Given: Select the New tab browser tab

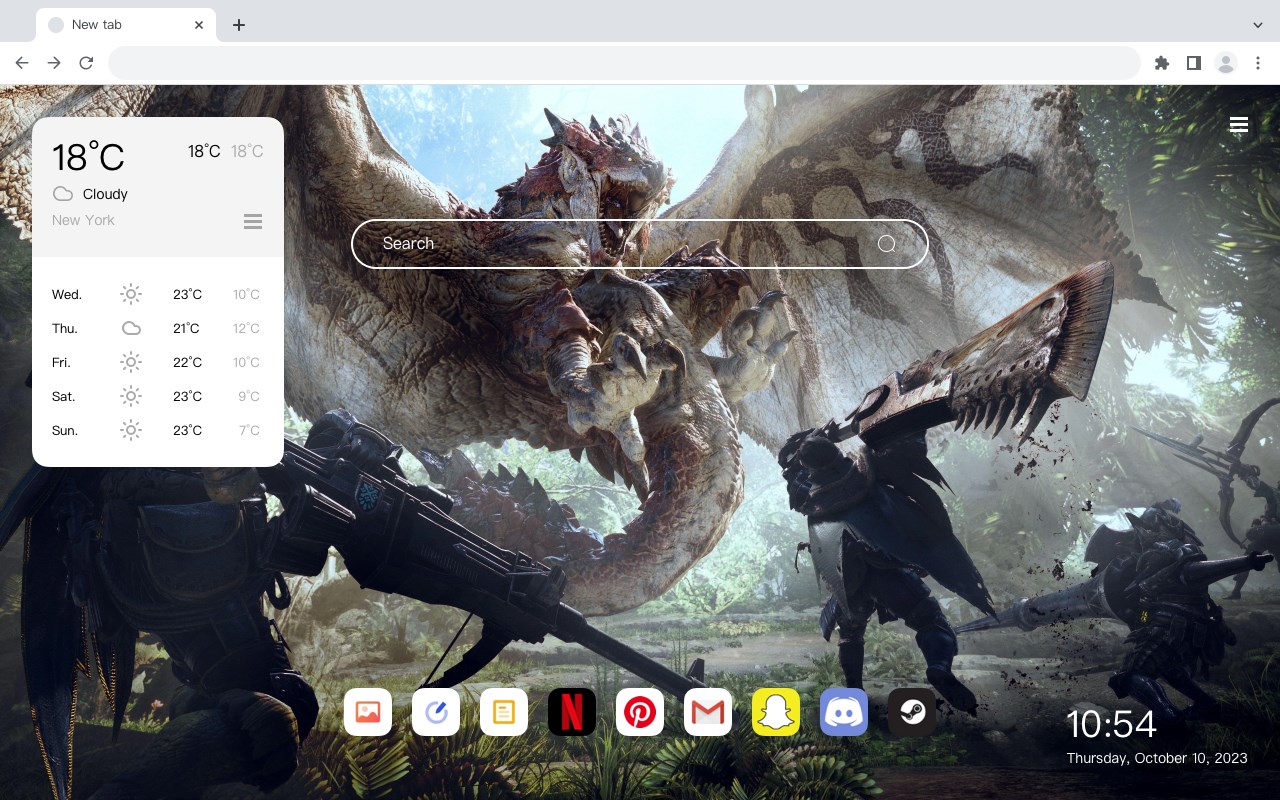Looking at the screenshot, I should (126, 25).
